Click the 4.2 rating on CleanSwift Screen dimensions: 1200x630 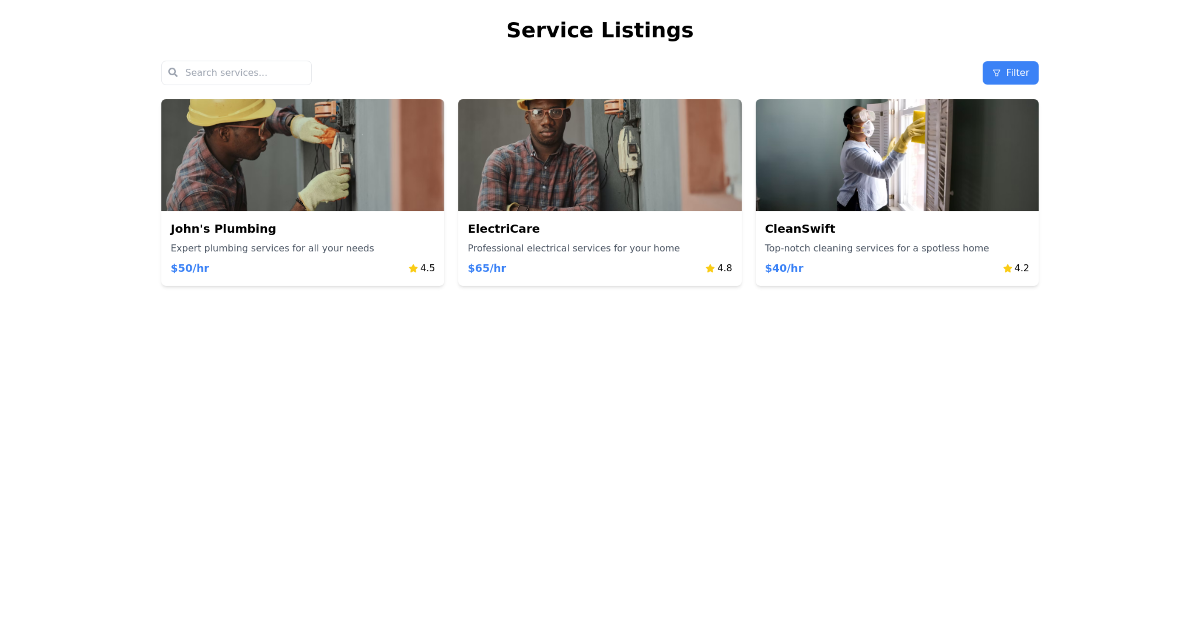(1021, 268)
